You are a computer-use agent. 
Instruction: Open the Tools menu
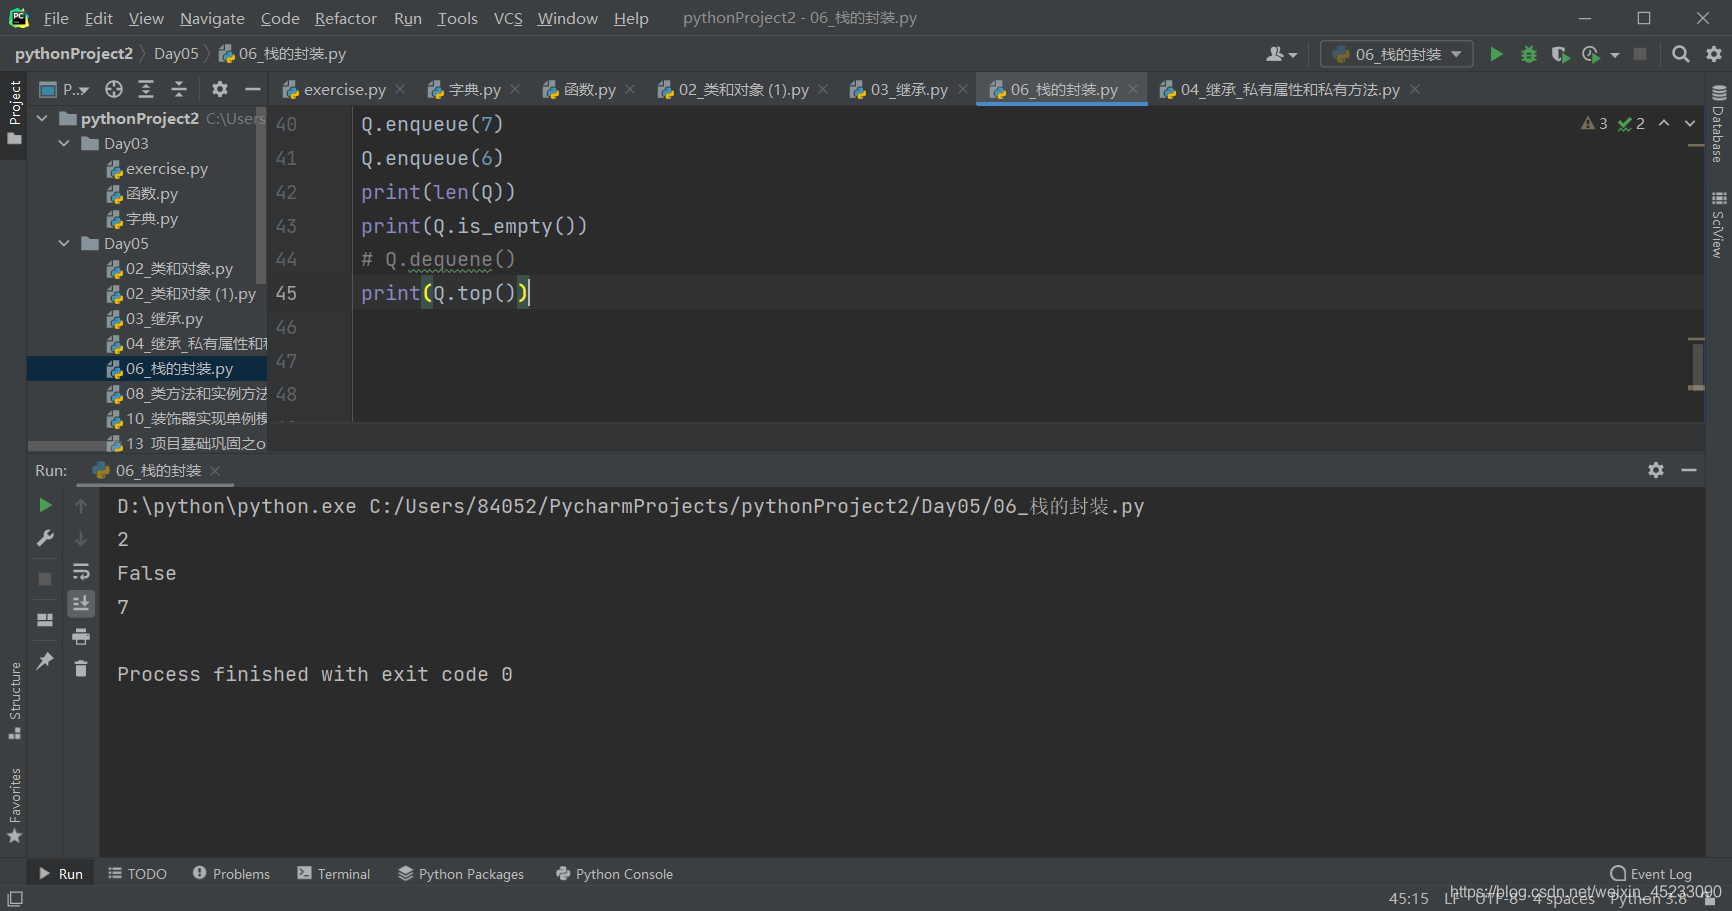click(458, 18)
